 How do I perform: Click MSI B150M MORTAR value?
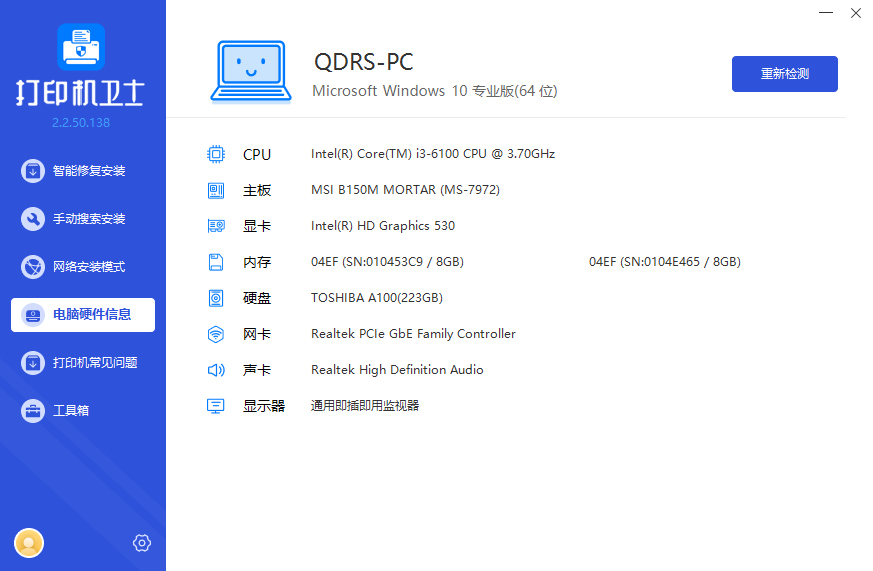click(405, 190)
